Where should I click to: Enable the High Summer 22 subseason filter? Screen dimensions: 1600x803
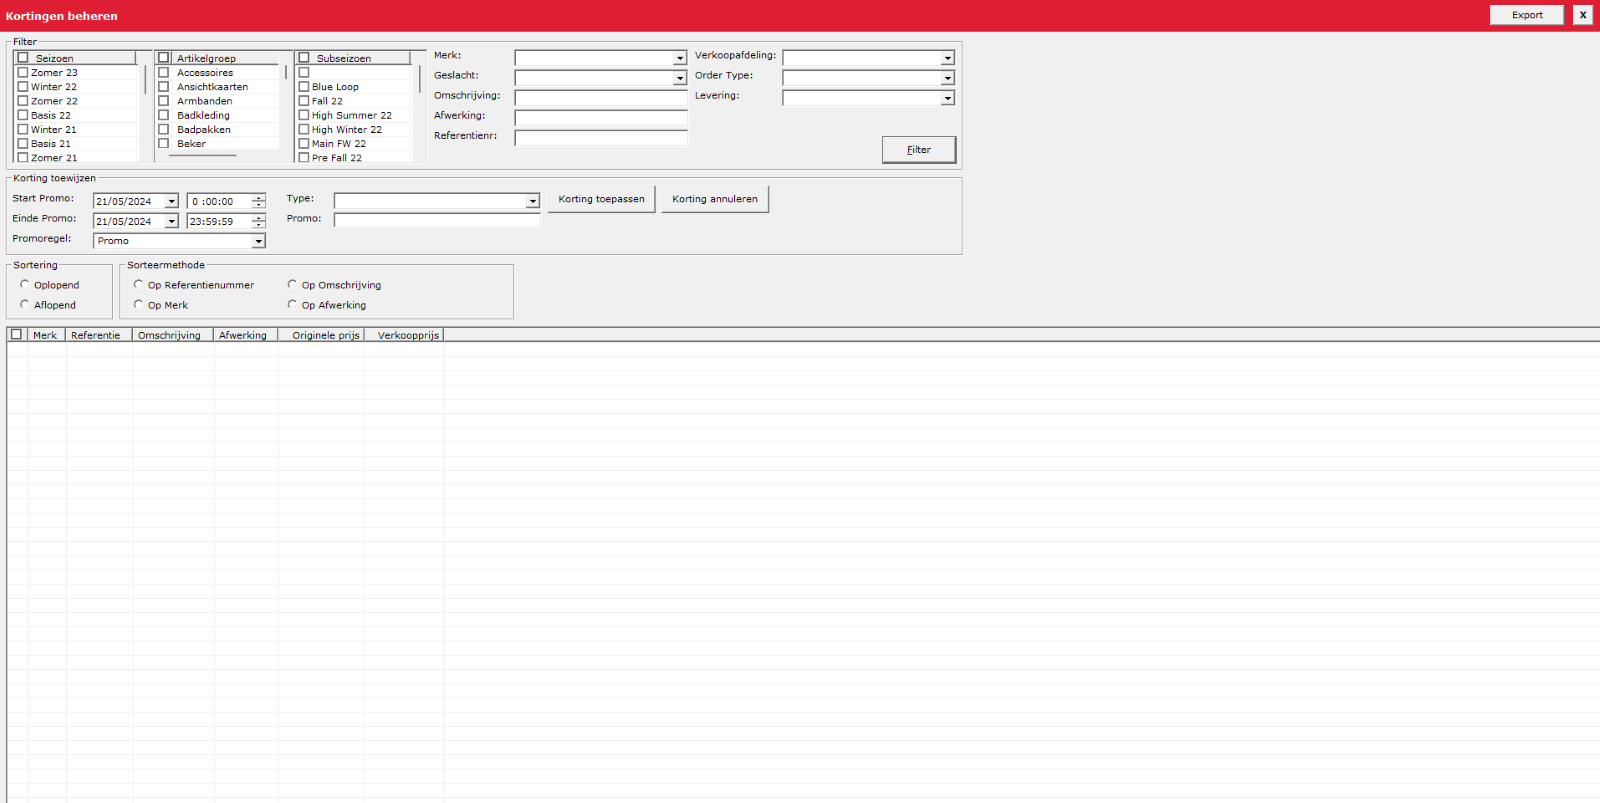304,115
